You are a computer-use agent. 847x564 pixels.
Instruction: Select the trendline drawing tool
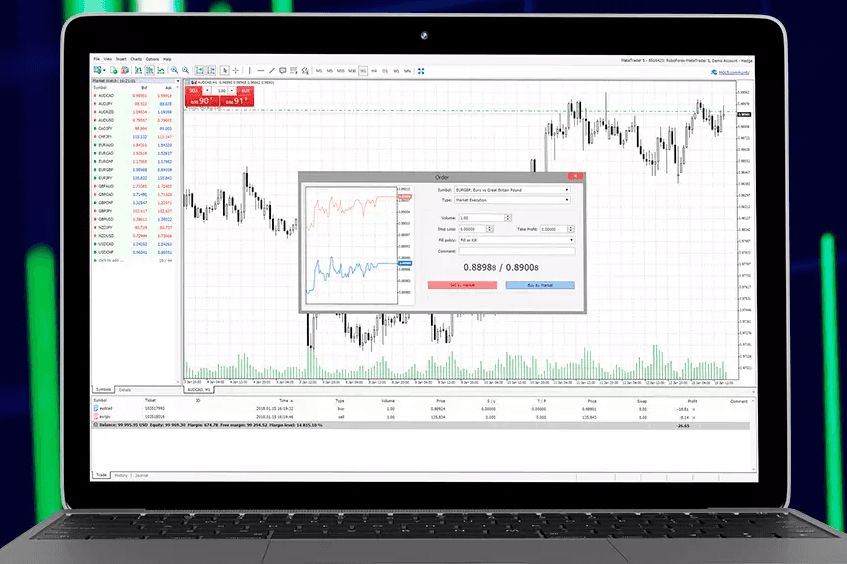[272, 70]
